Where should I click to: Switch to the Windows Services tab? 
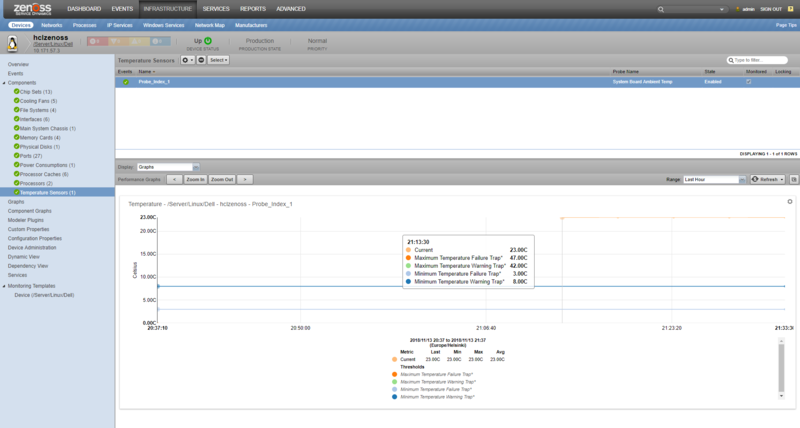[x=163, y=25]
